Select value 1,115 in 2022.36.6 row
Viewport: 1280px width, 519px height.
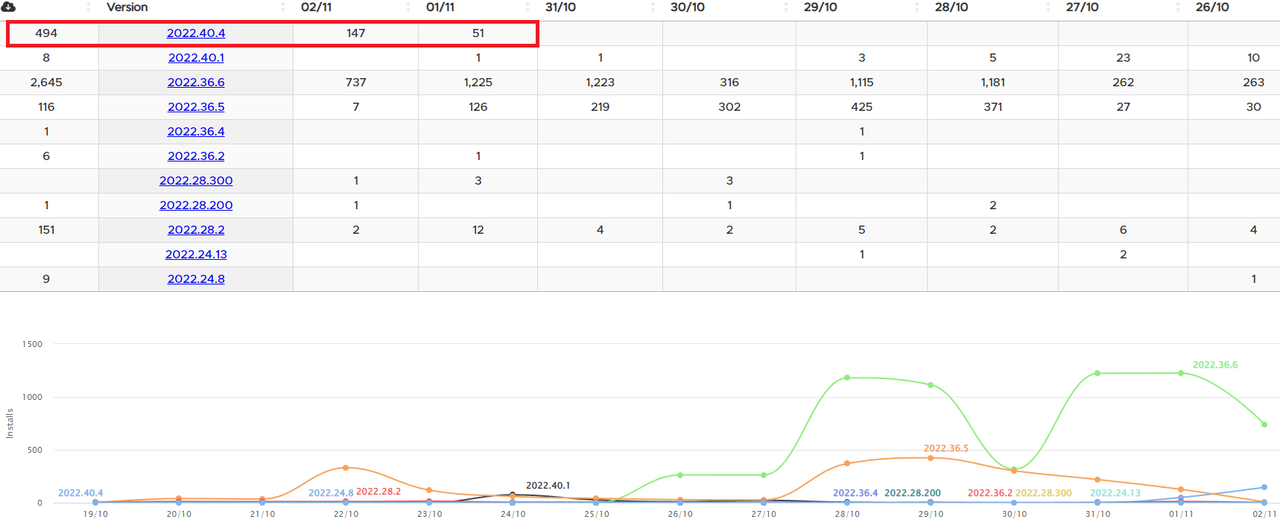pos(861,82)
